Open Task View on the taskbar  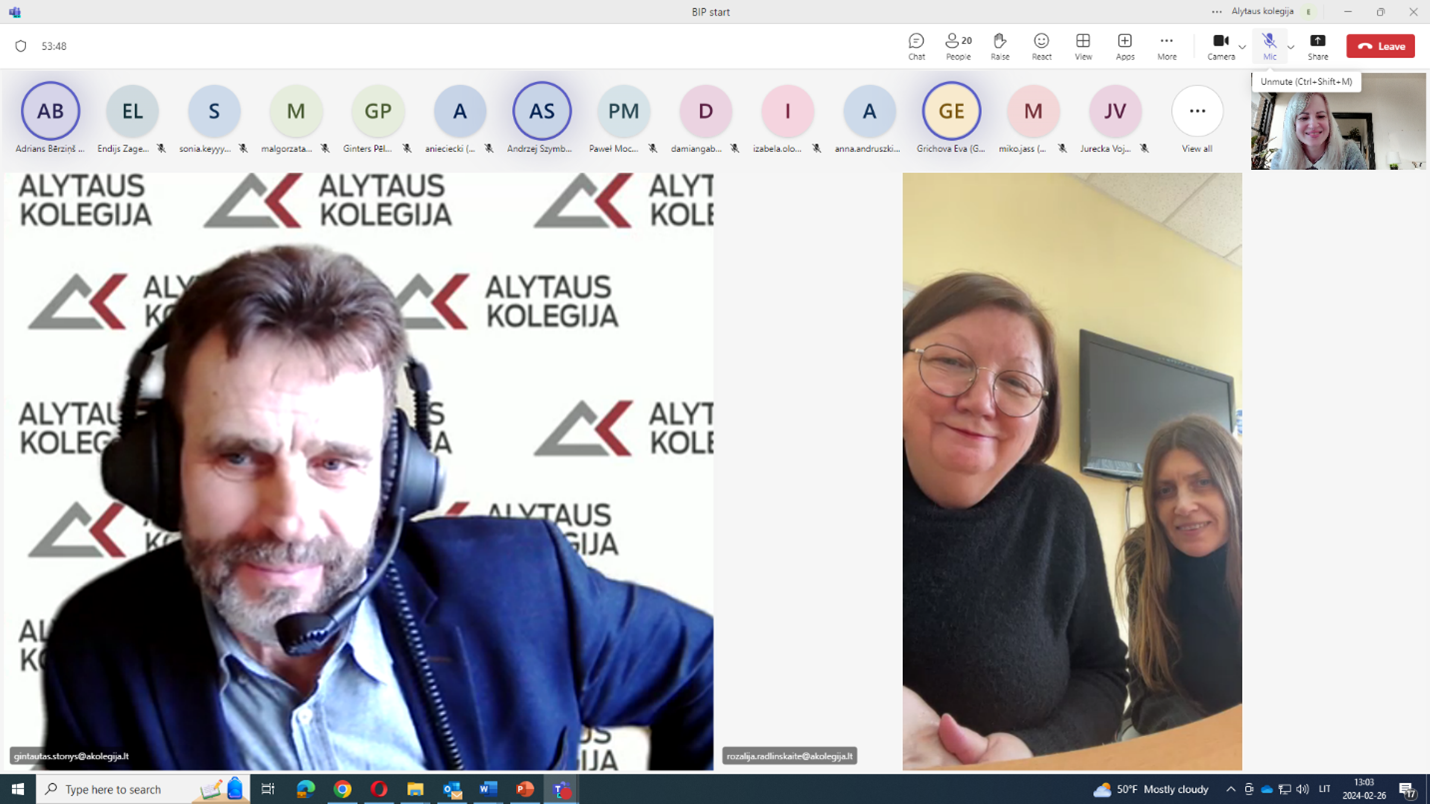pyautogui.click(x=268, y=789)
